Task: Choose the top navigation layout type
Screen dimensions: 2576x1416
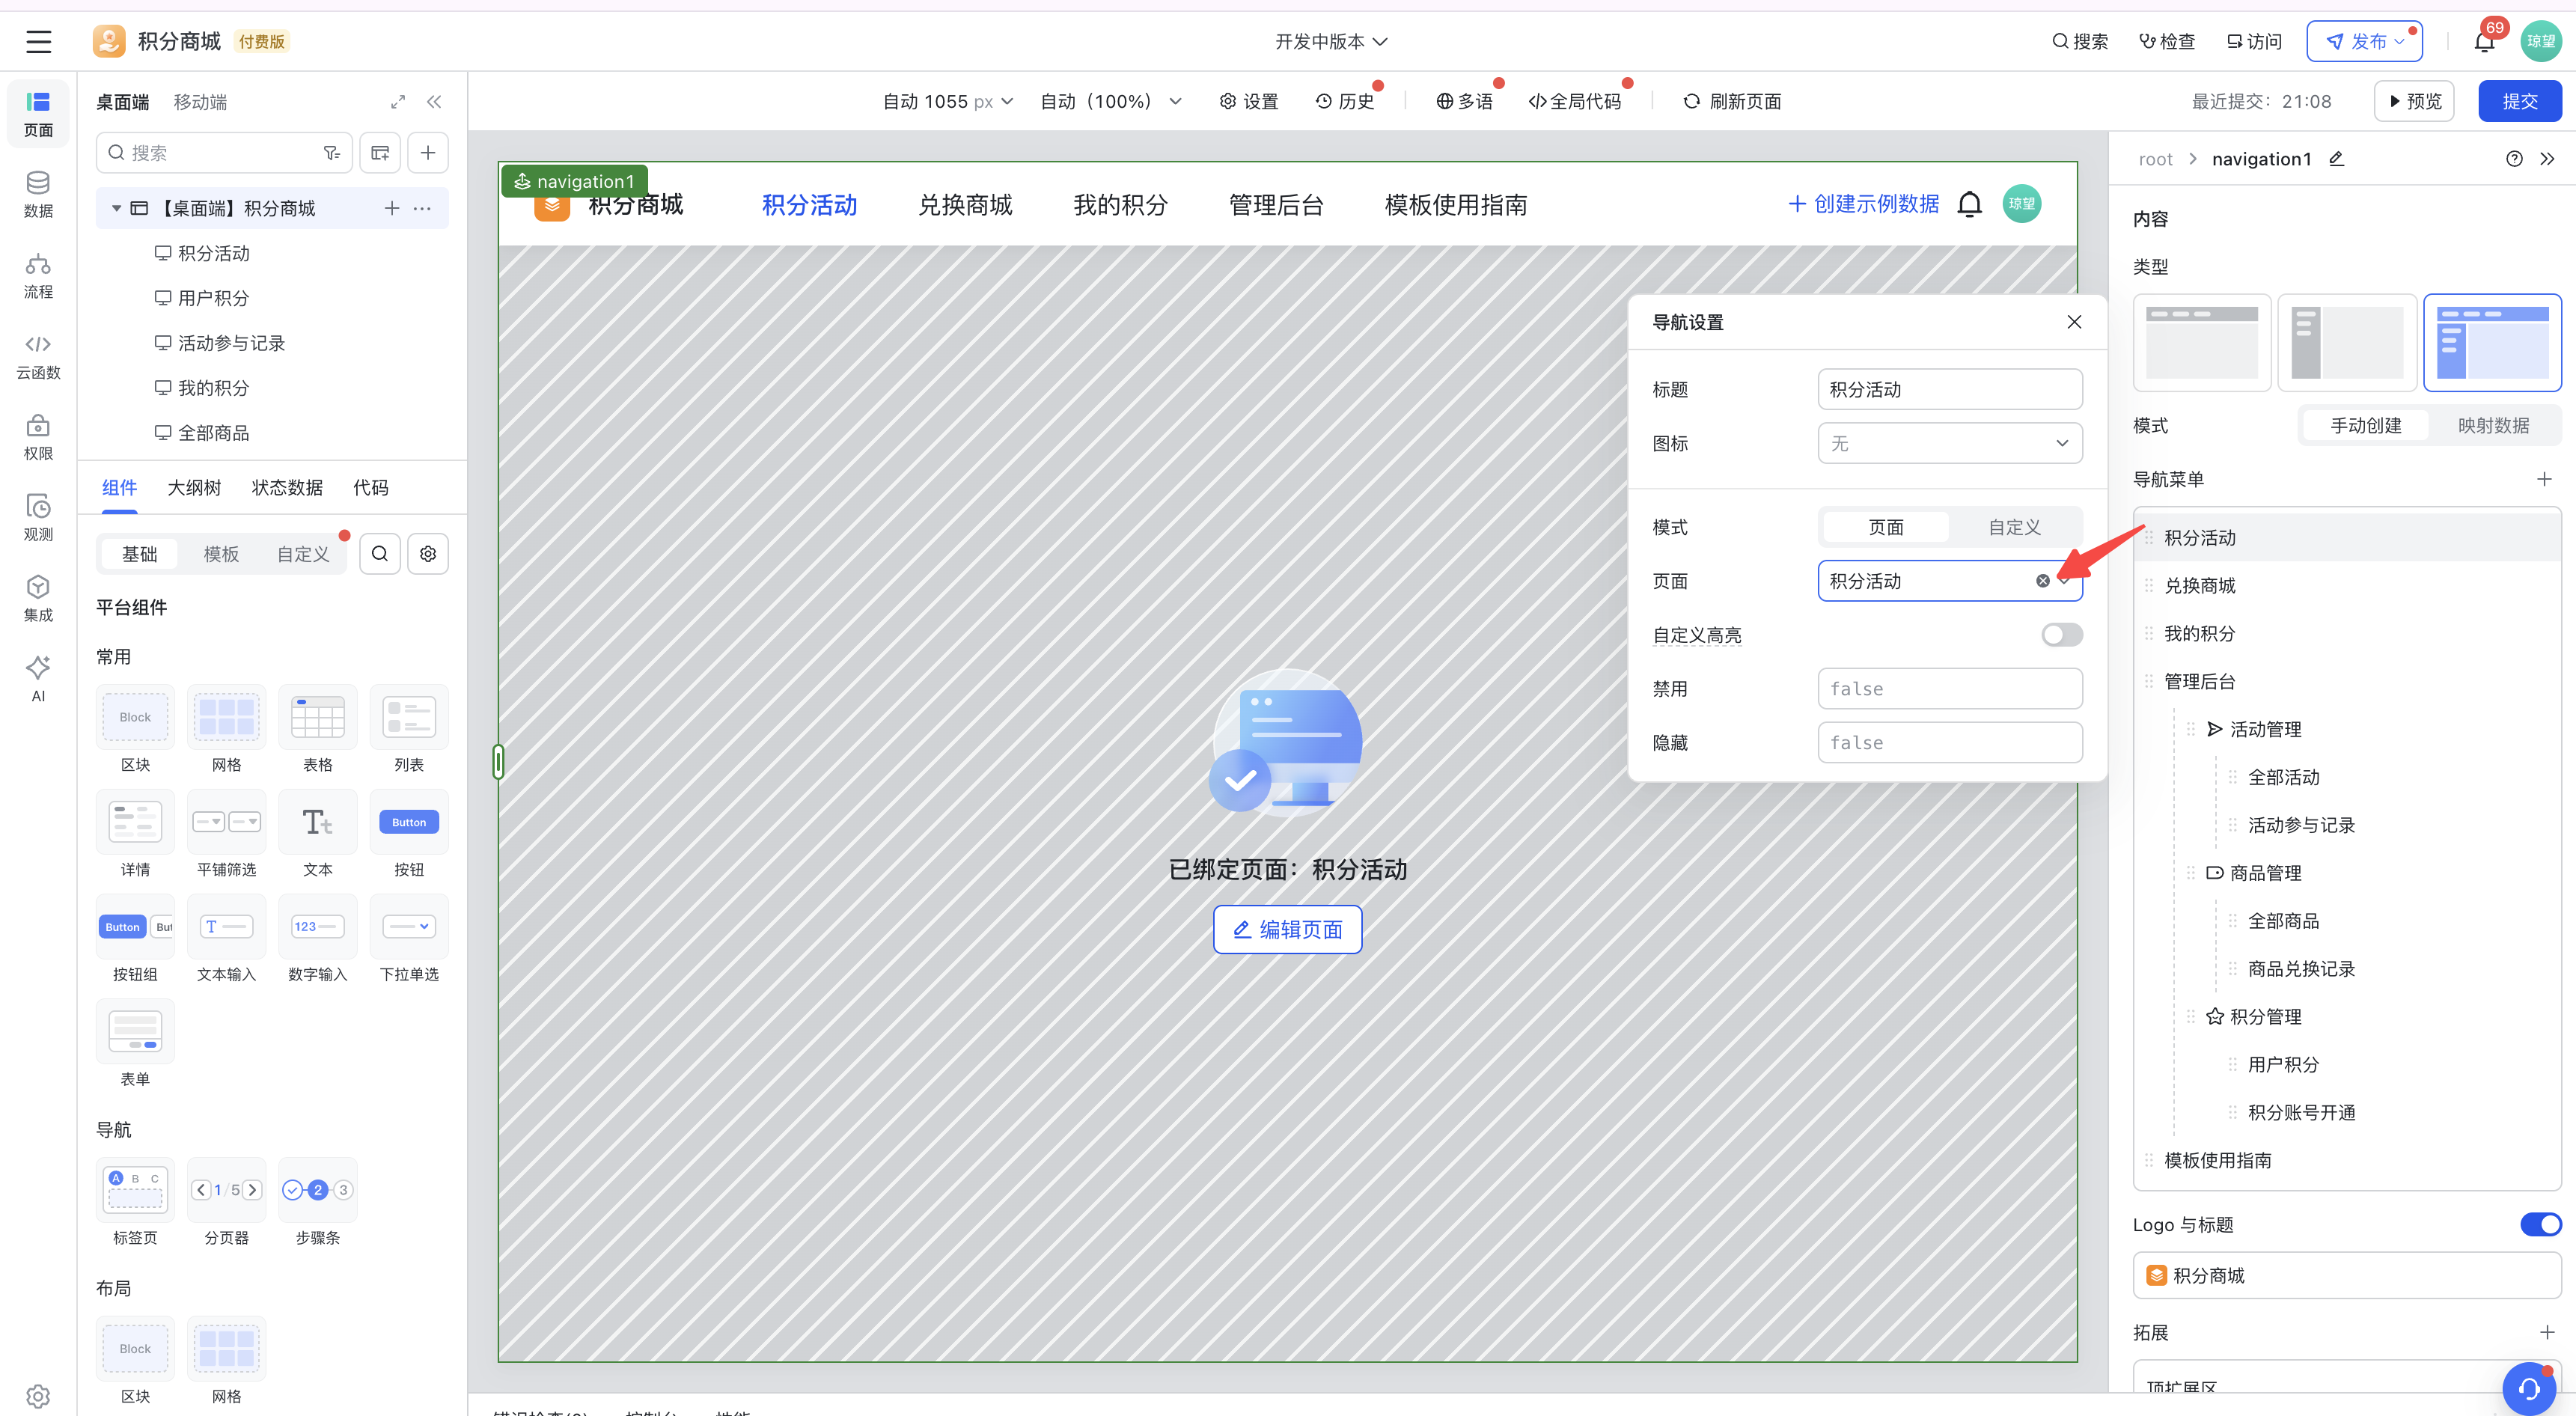Action: [x=2202, y=342]
